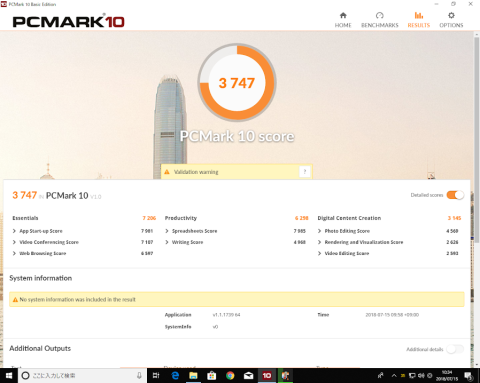Click the taskbar microphone icon
This screenshot has height=383, width=480.
pos(139,376)
